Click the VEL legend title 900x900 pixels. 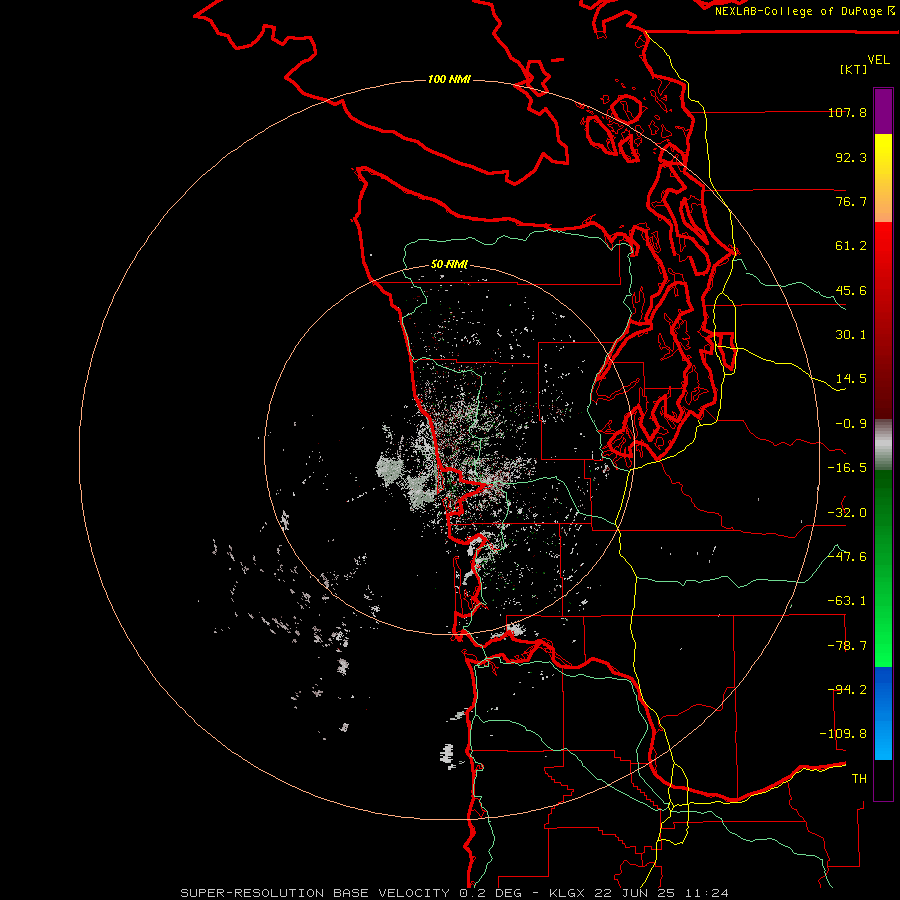(878, 60)
